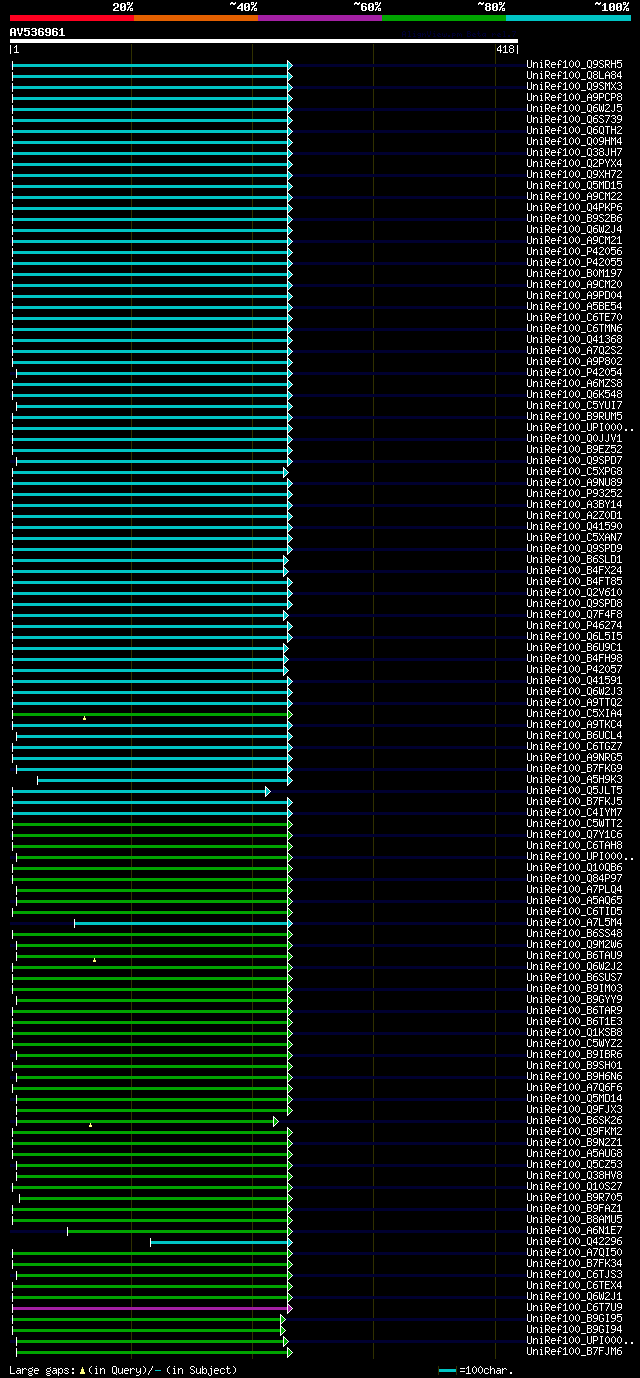The width and height of the screenshot is (640, 1378).
Task: Select label UniRef100_Q41368
Action: [x=574, y=339]
